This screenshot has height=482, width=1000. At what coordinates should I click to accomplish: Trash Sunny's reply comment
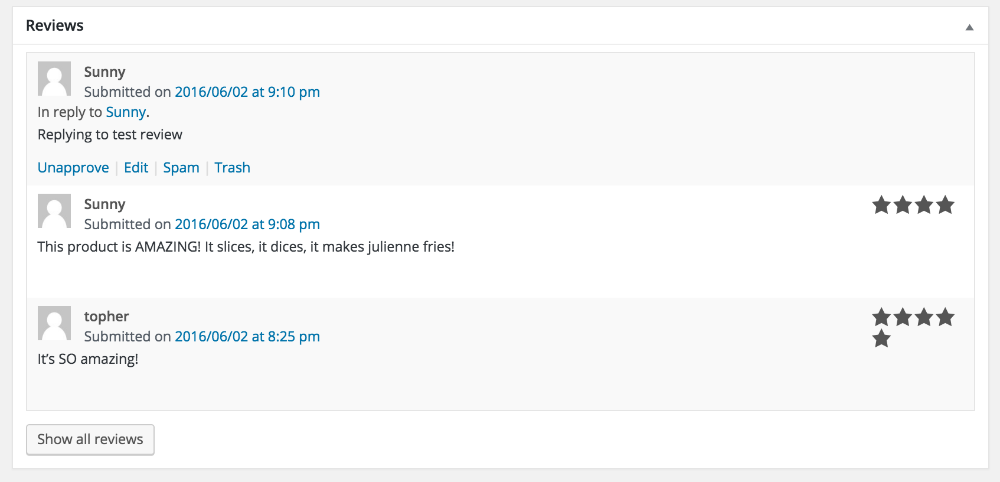(232, 168)
